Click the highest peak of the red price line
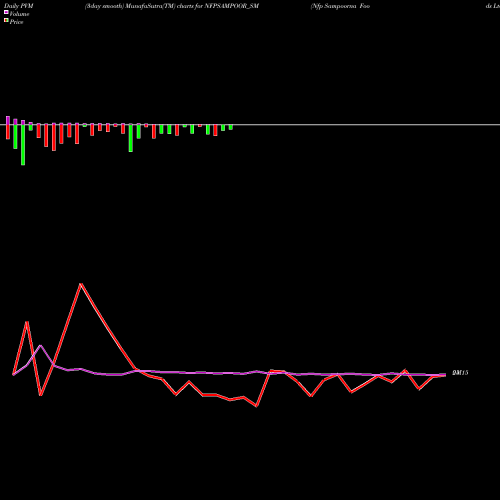The image size is (500, 500). tap(80, 284)
